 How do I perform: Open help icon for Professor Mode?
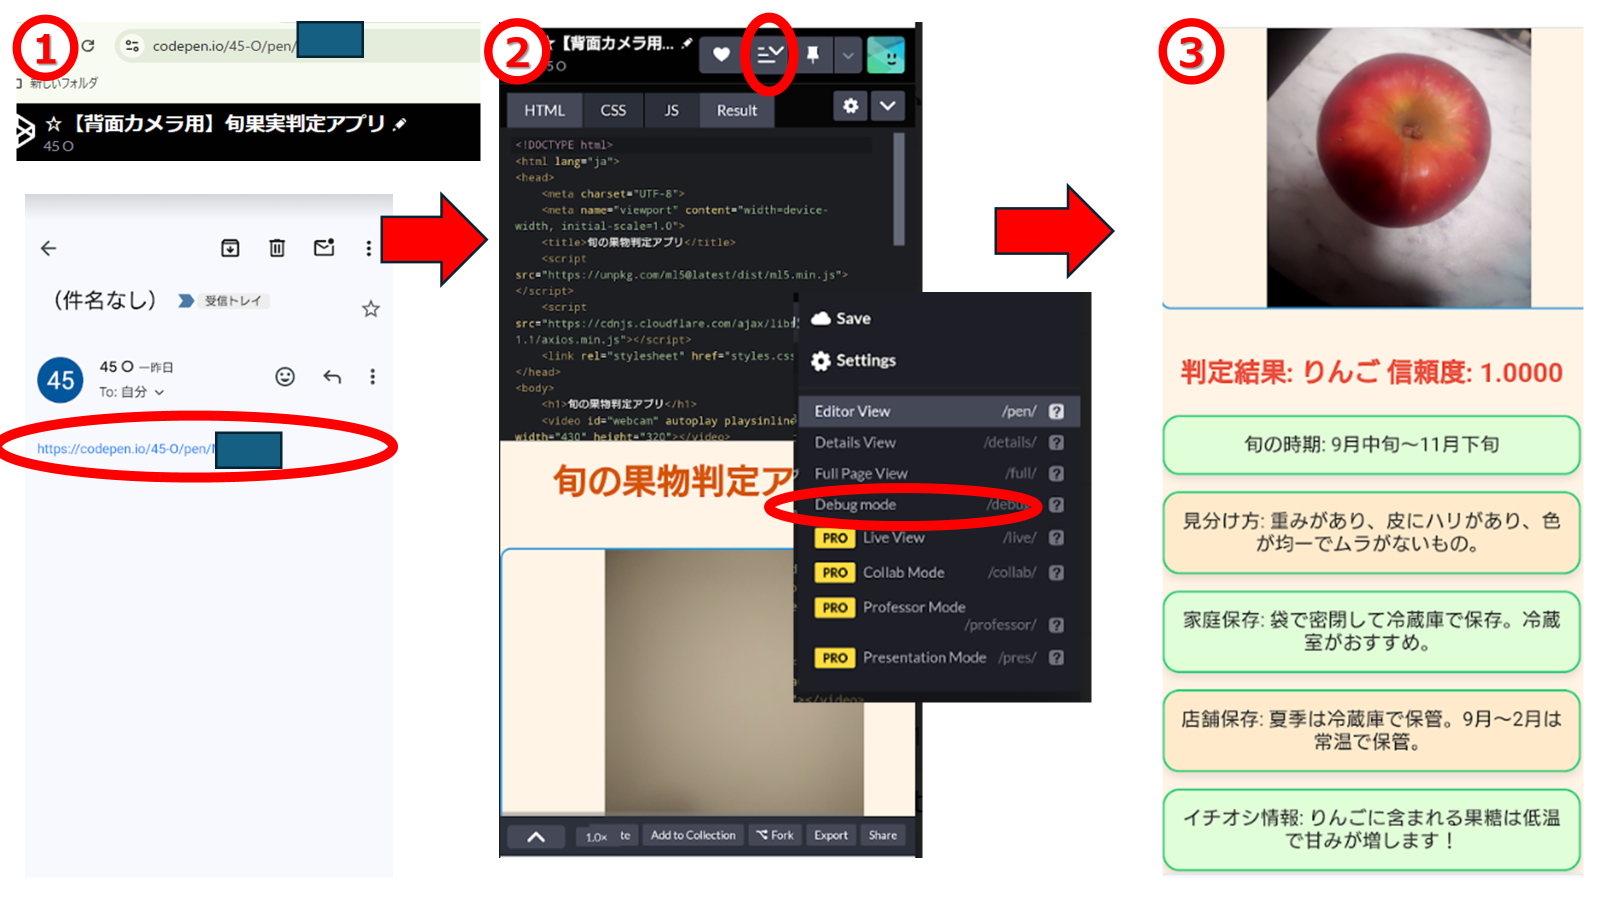pos(1056,625)
